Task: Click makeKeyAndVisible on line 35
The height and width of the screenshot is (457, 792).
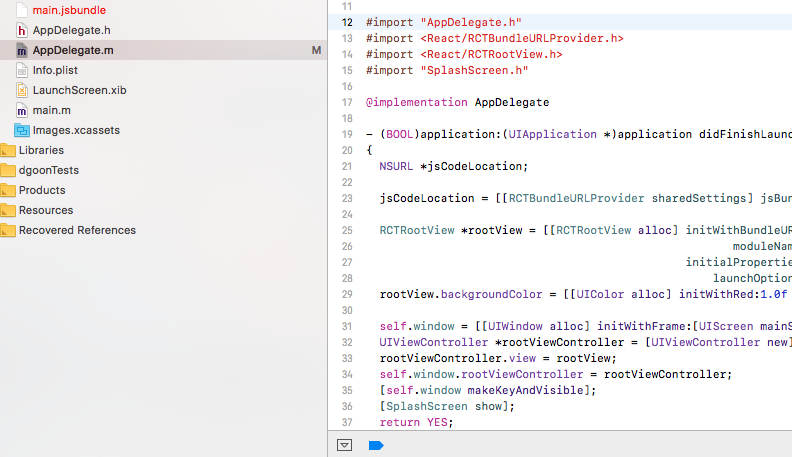Action: click(x=525, y=390)
